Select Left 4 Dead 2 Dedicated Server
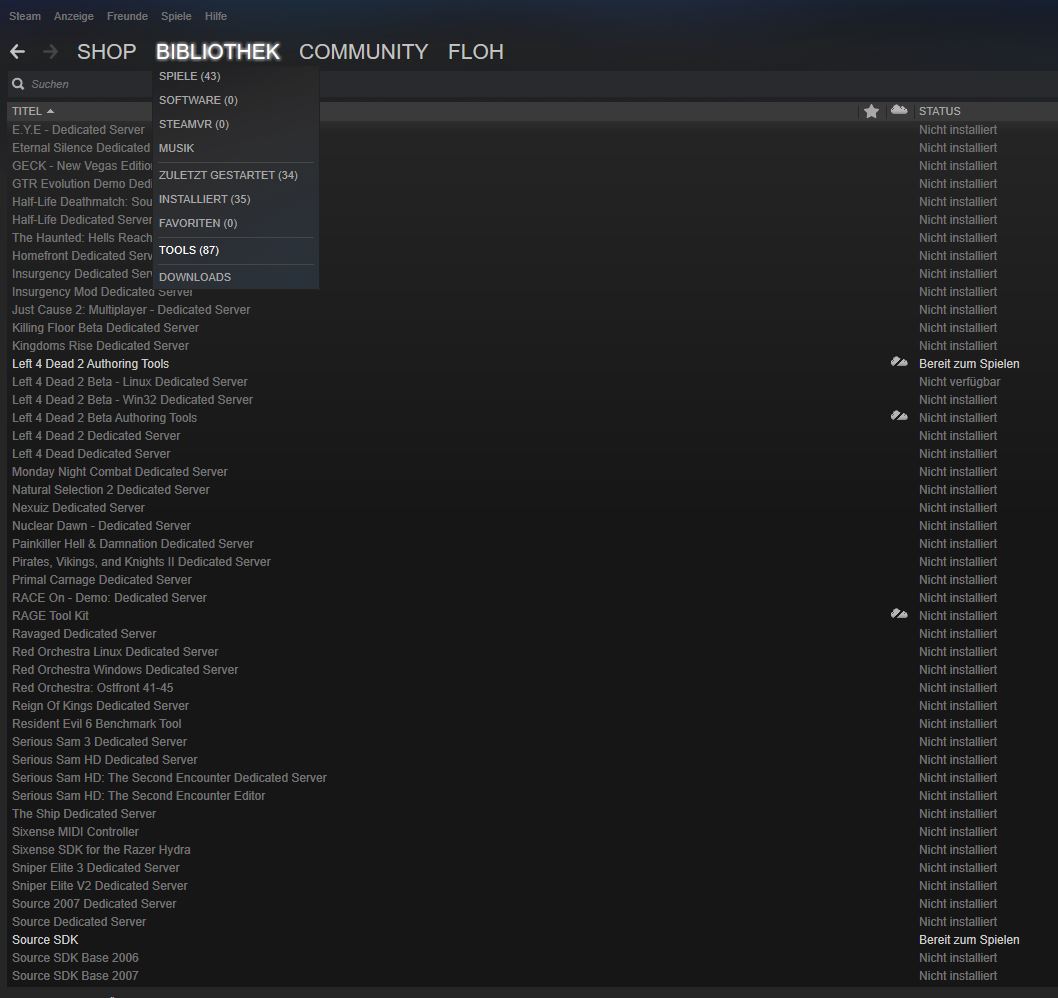 (x=96, y=436)
